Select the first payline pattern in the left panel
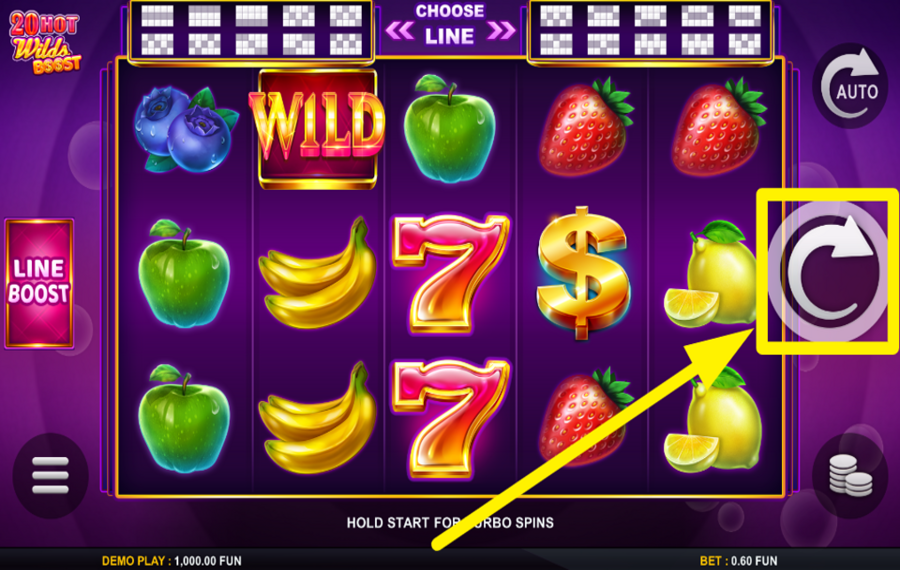This screenshot has width=900, height=570. tap(157, 16)
